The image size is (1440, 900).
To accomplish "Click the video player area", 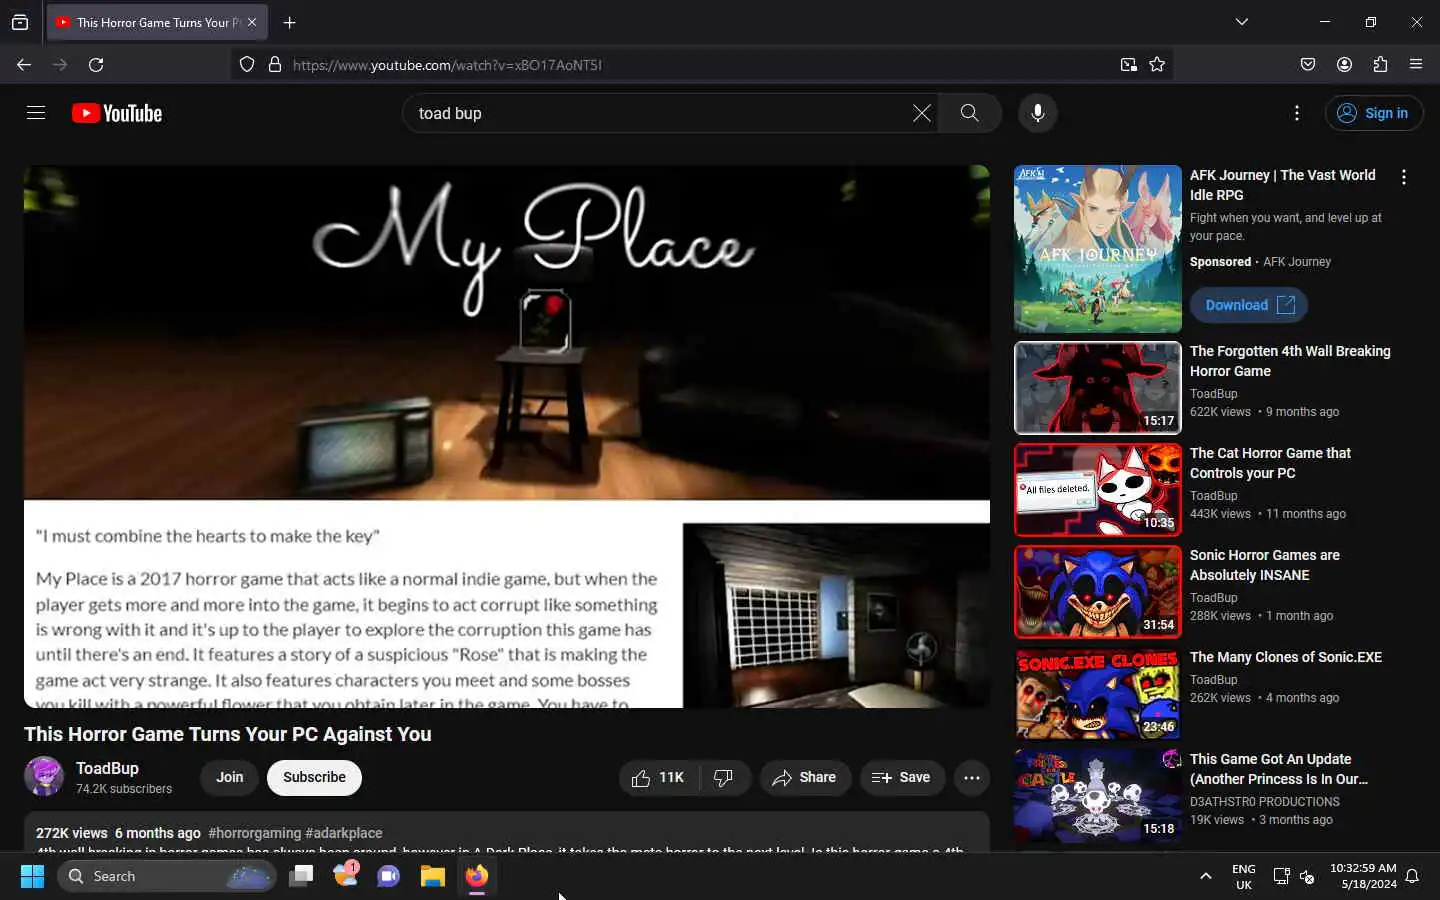I will (507, 436).
